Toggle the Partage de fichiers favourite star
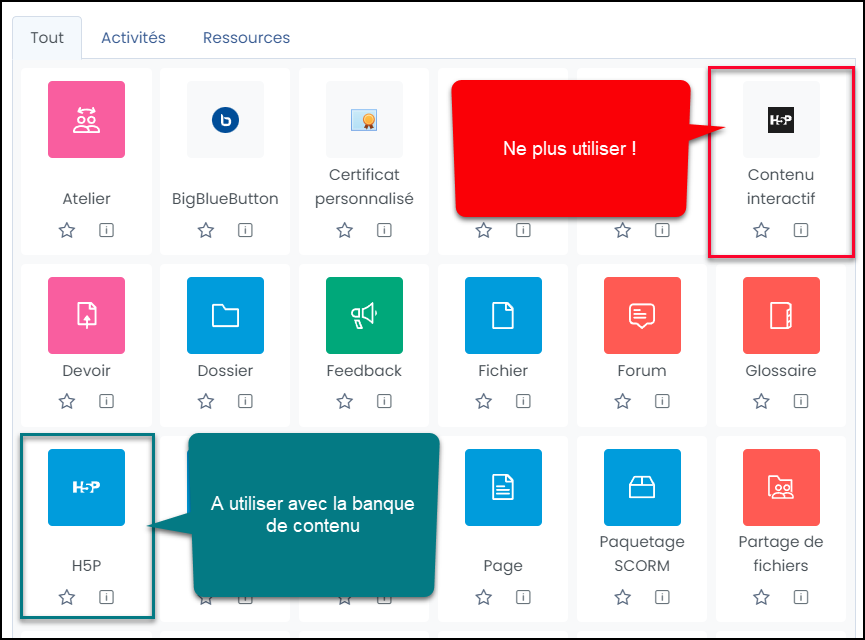Viewport: 865px width, 640px height. (761, 597)
